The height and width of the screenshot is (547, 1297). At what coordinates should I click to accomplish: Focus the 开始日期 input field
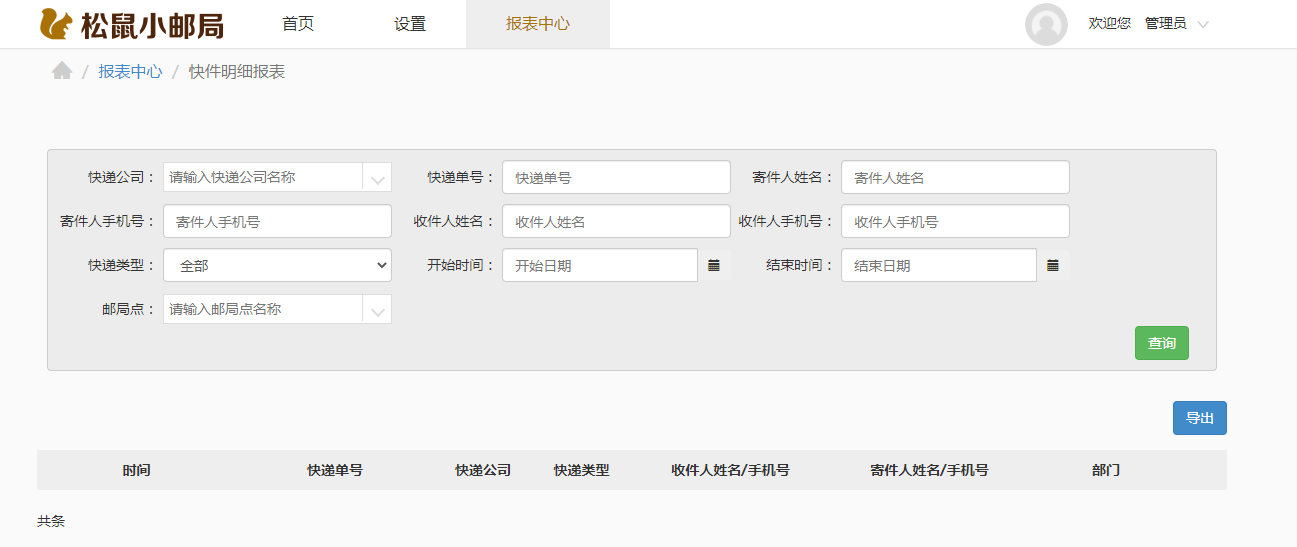pos(600,265)
